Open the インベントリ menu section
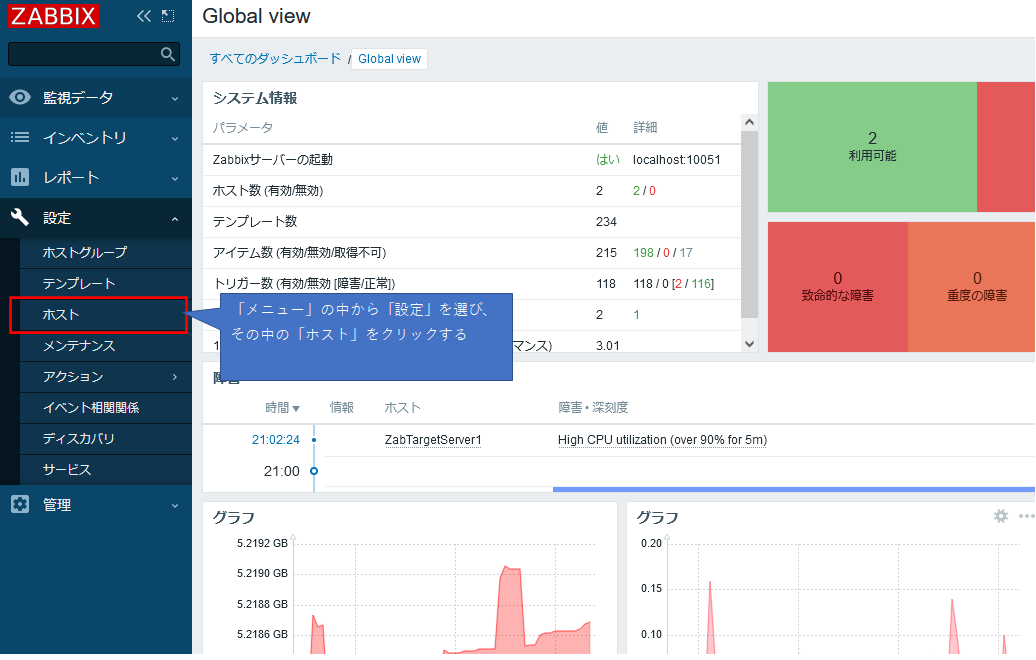This screenshot has height=660, width=1036. click(96, 137)
